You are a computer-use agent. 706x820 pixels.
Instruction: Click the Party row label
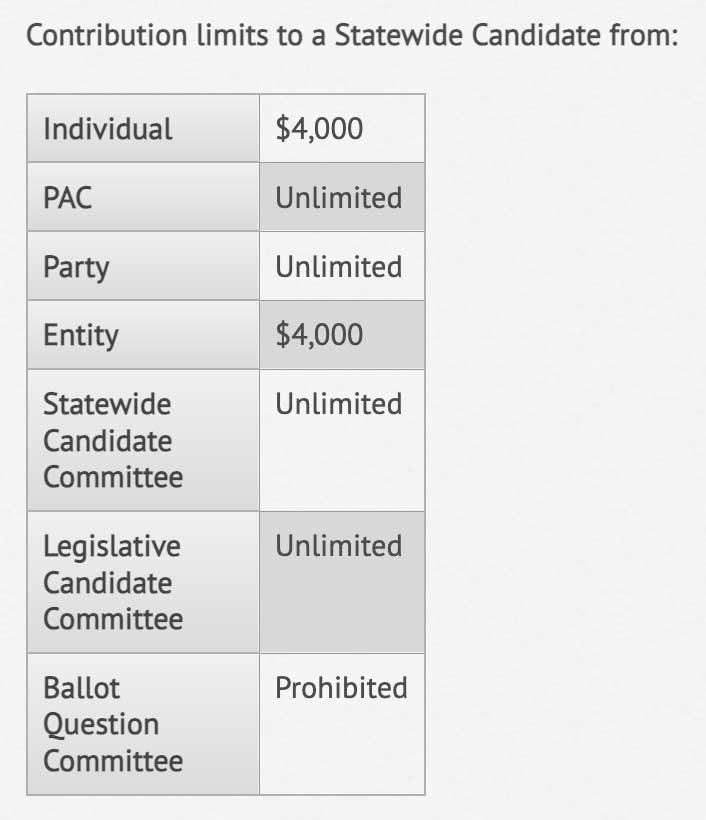pyautogui.click(x=143, y=266)
